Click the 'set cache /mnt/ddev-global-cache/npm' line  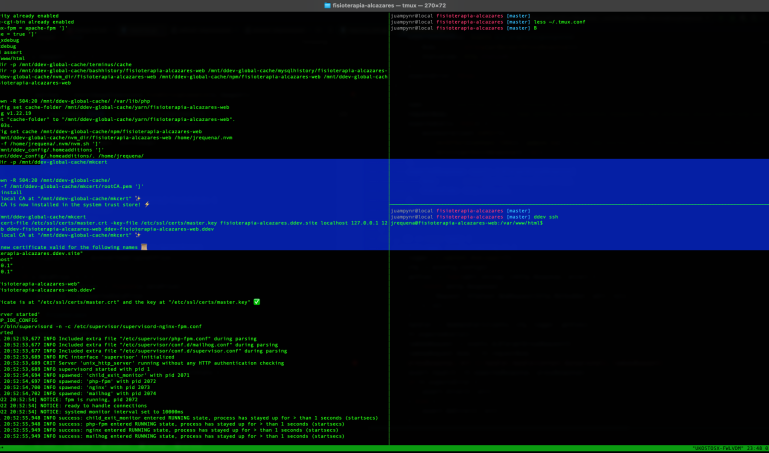[x=101, y=131]
